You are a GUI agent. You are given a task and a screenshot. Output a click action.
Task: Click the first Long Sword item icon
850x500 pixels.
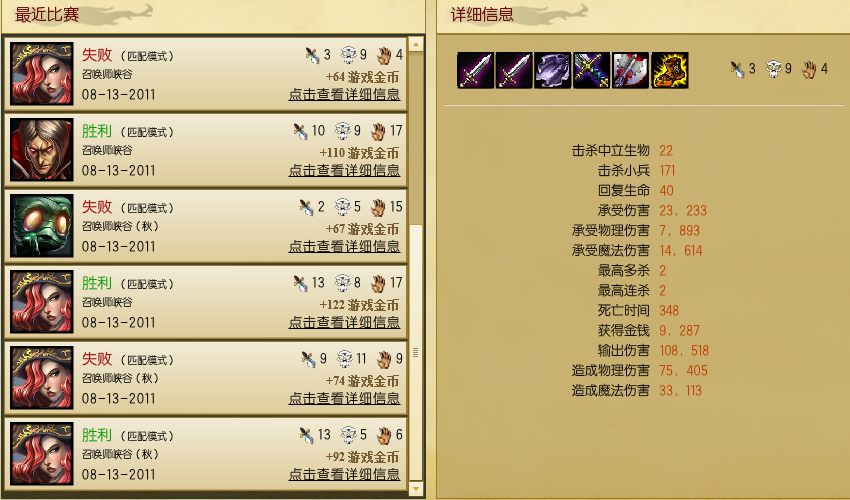pos(475,70)
